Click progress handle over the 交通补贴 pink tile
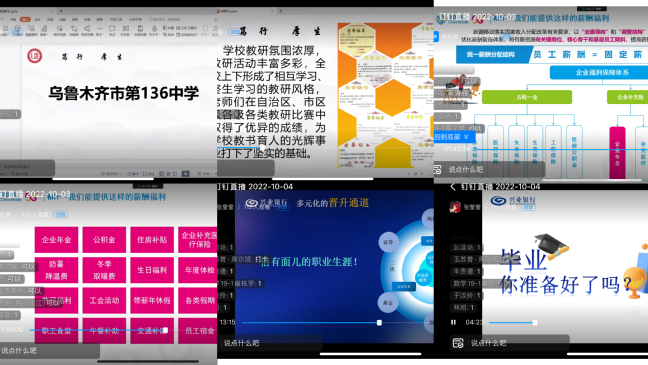Screen dimensions: 648x365 click(x=165, y=330)
